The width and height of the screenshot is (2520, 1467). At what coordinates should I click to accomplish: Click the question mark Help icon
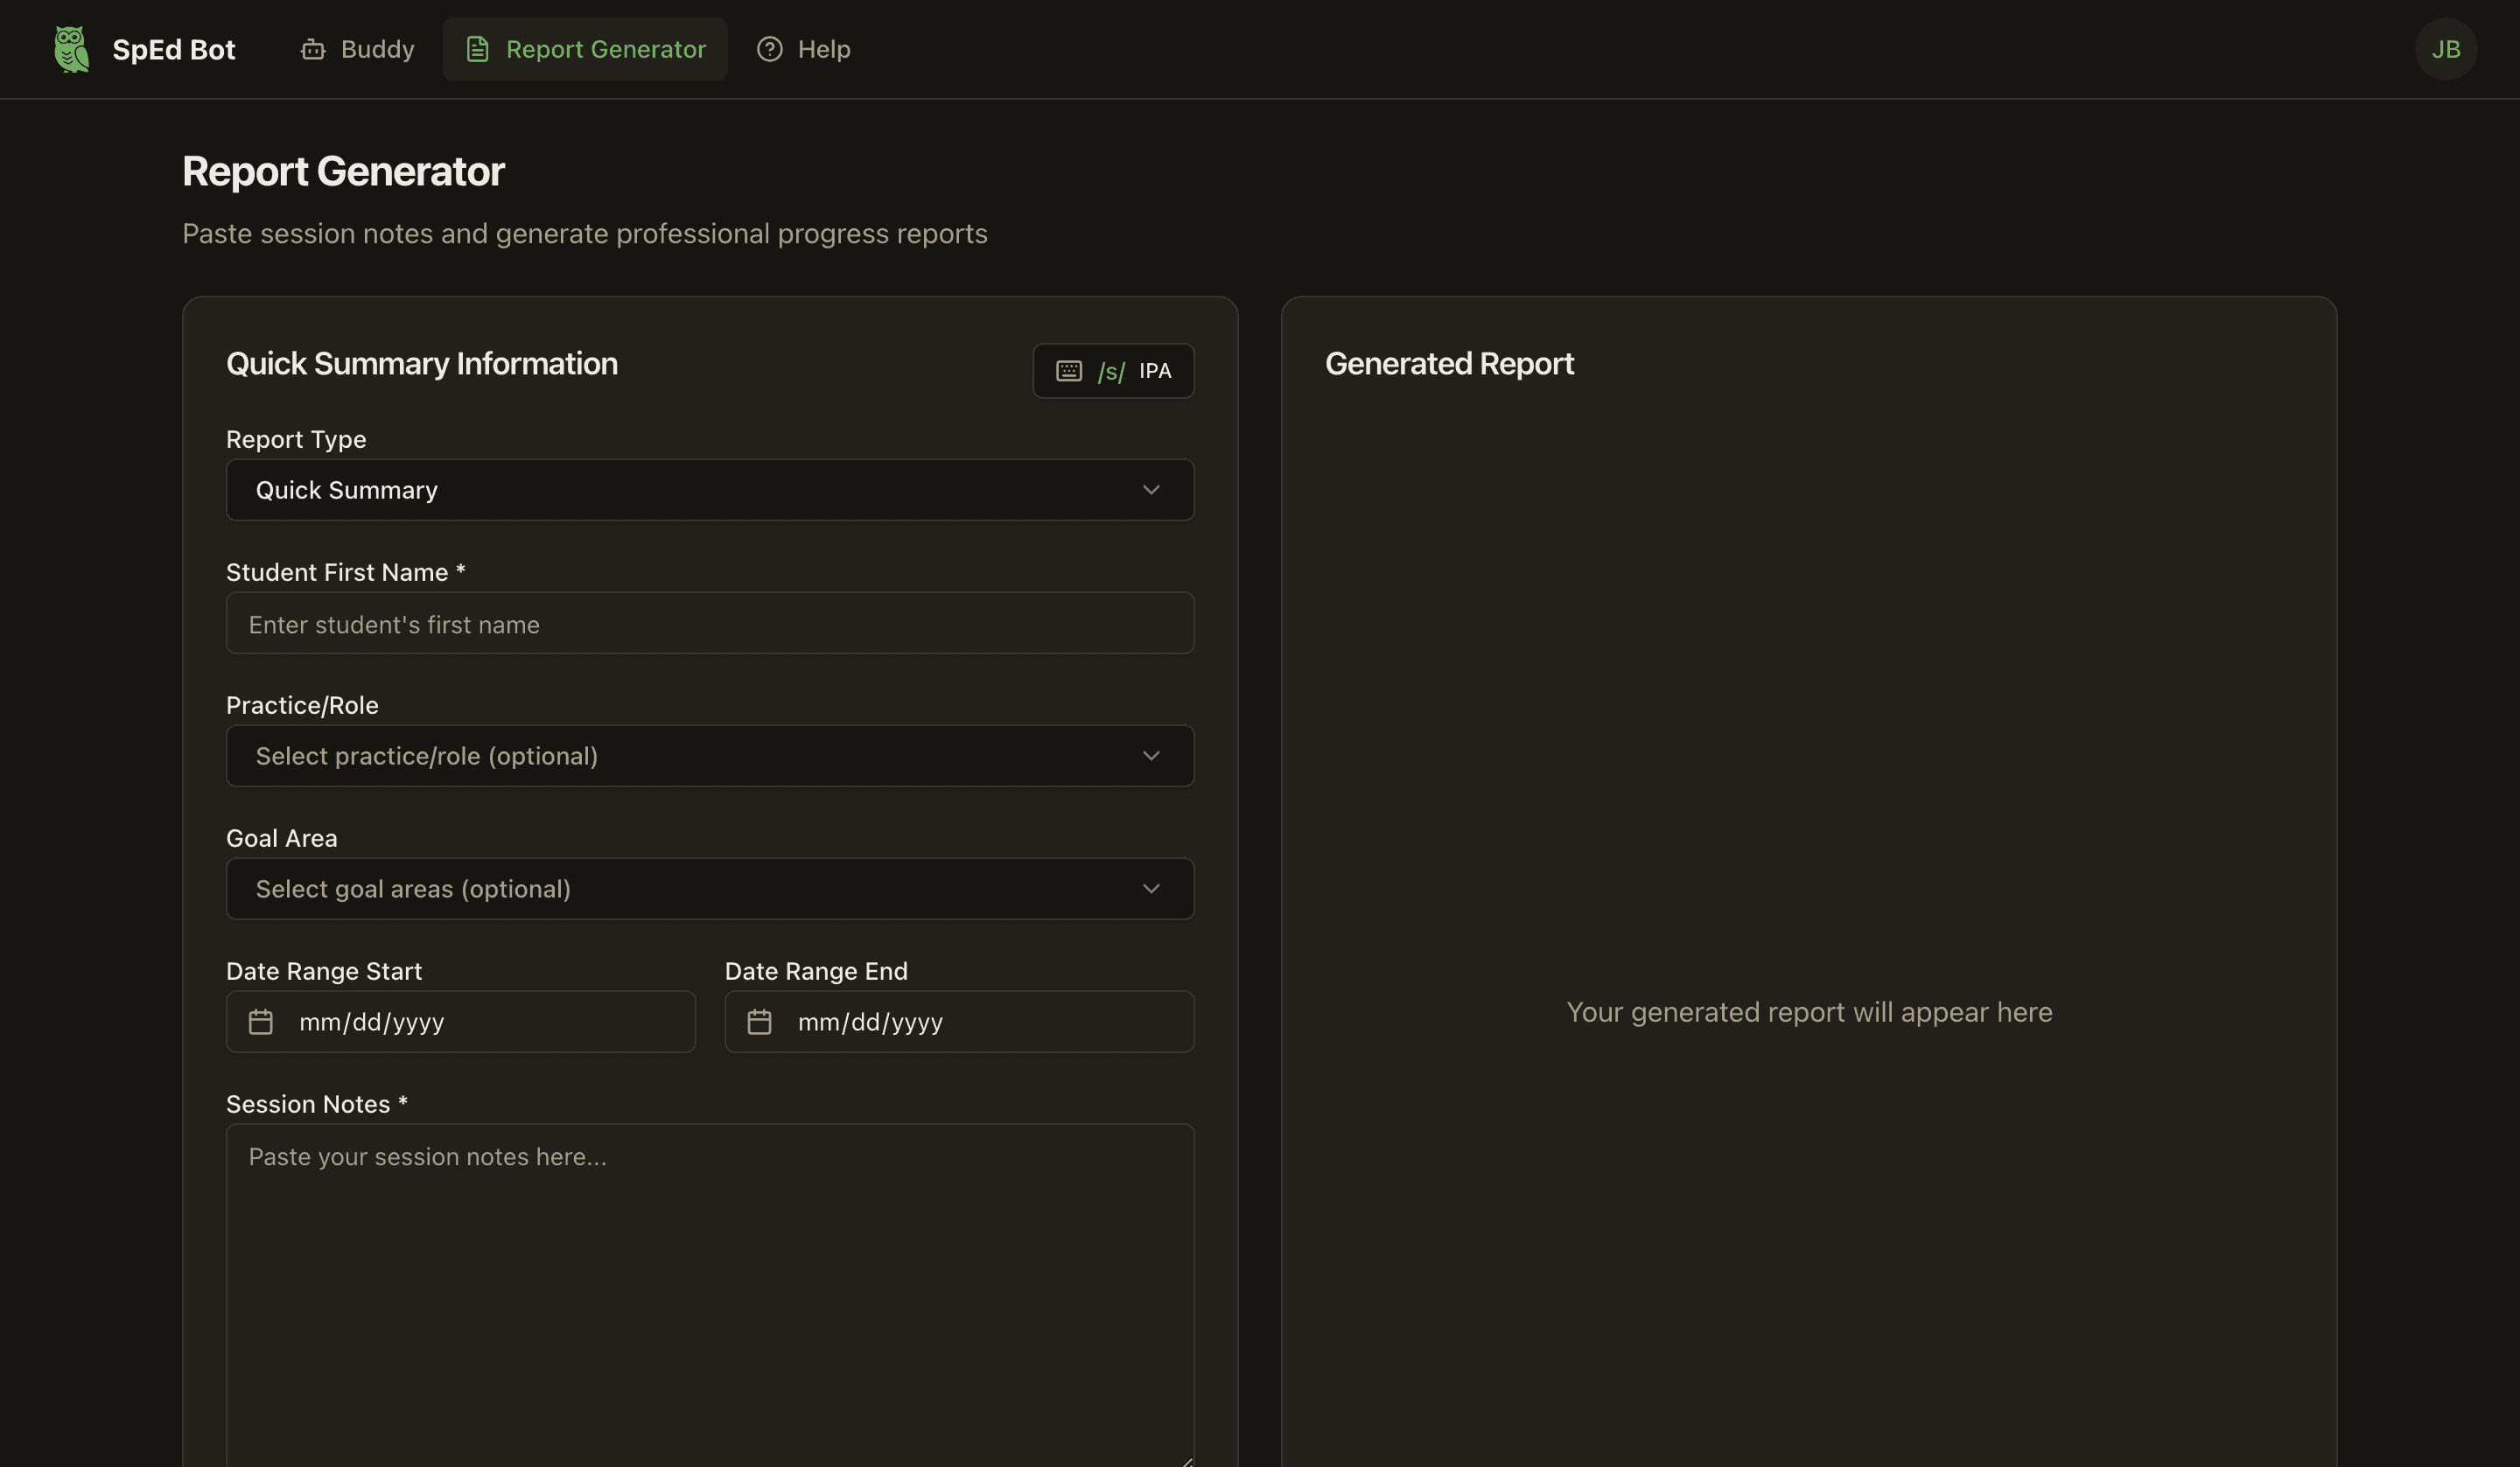pyautogui.click(x=769, y=48)
